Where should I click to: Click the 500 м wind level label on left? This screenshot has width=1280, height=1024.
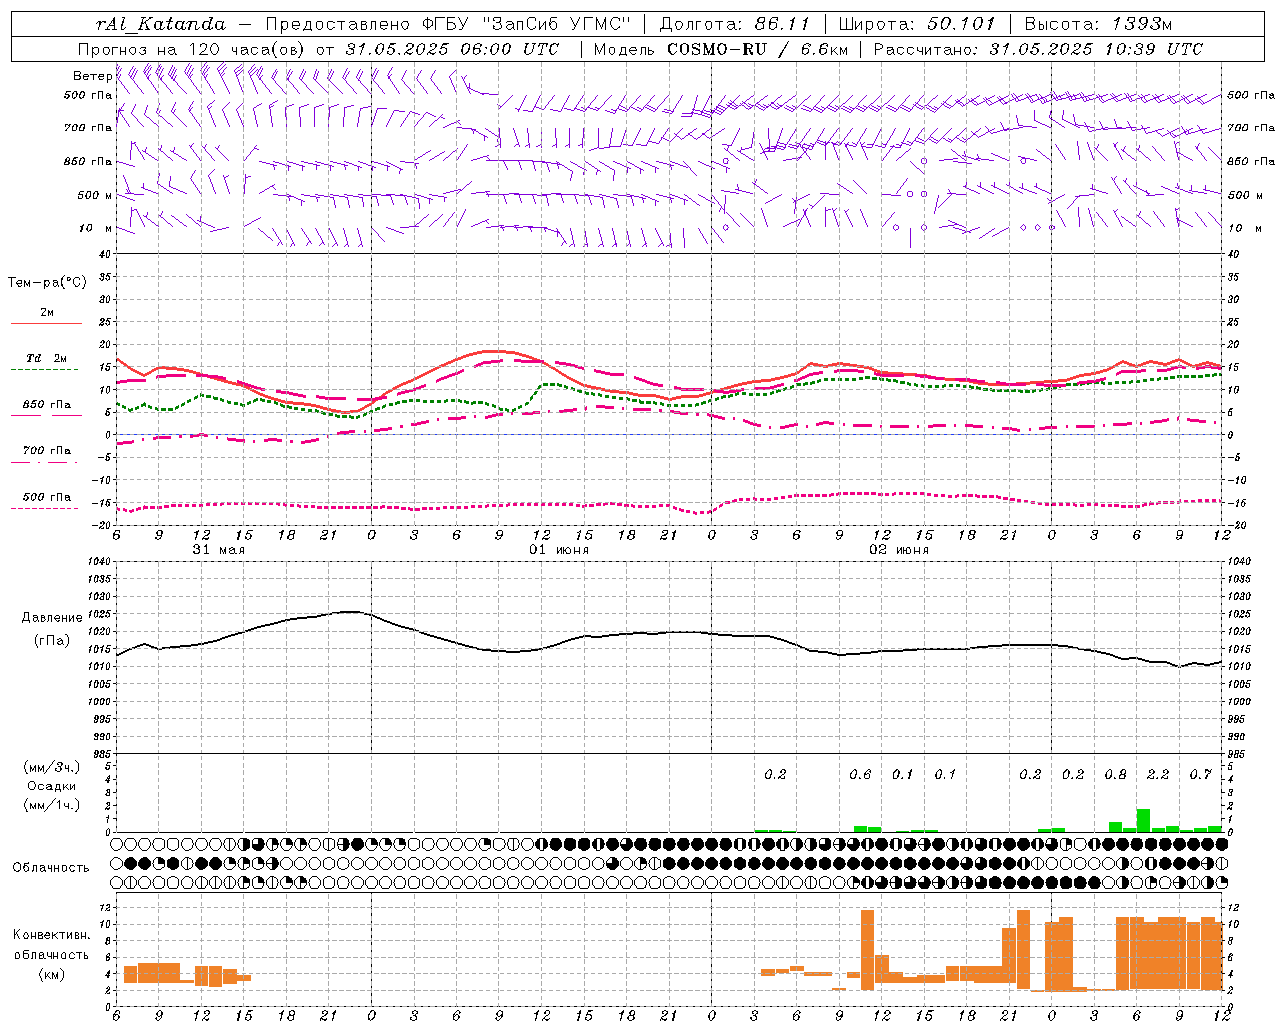click(x=95, y=195)
